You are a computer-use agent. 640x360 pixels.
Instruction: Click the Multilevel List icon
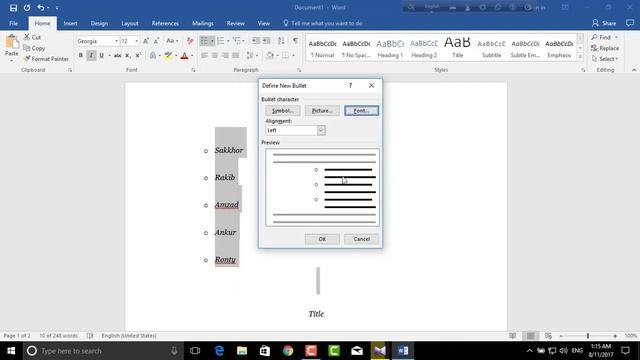click(236, 40)
